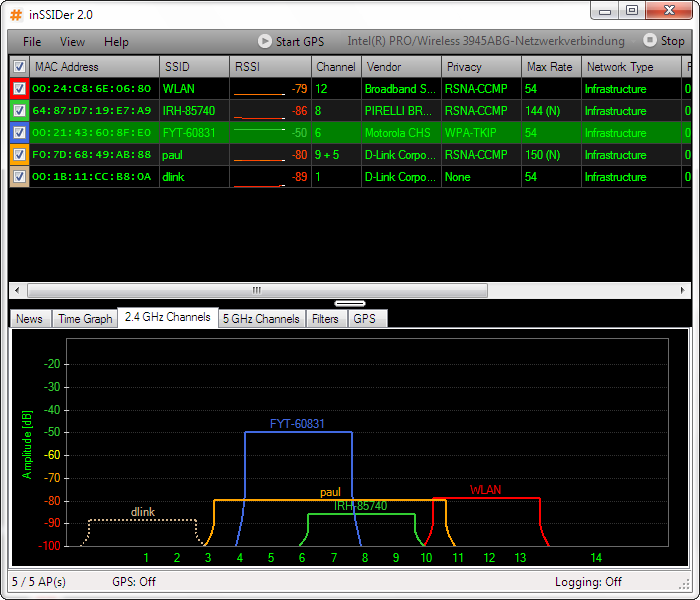
Task: Select the paul network row
Action: coord(200,155)
